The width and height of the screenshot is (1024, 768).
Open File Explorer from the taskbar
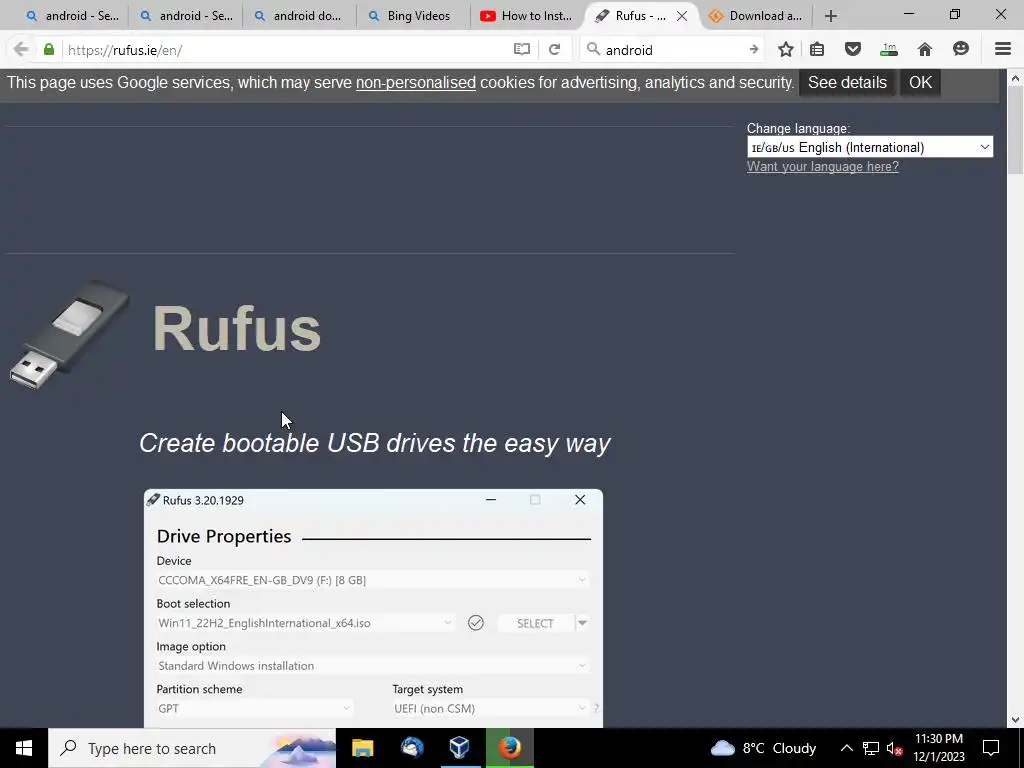click(x=362, y=748)
